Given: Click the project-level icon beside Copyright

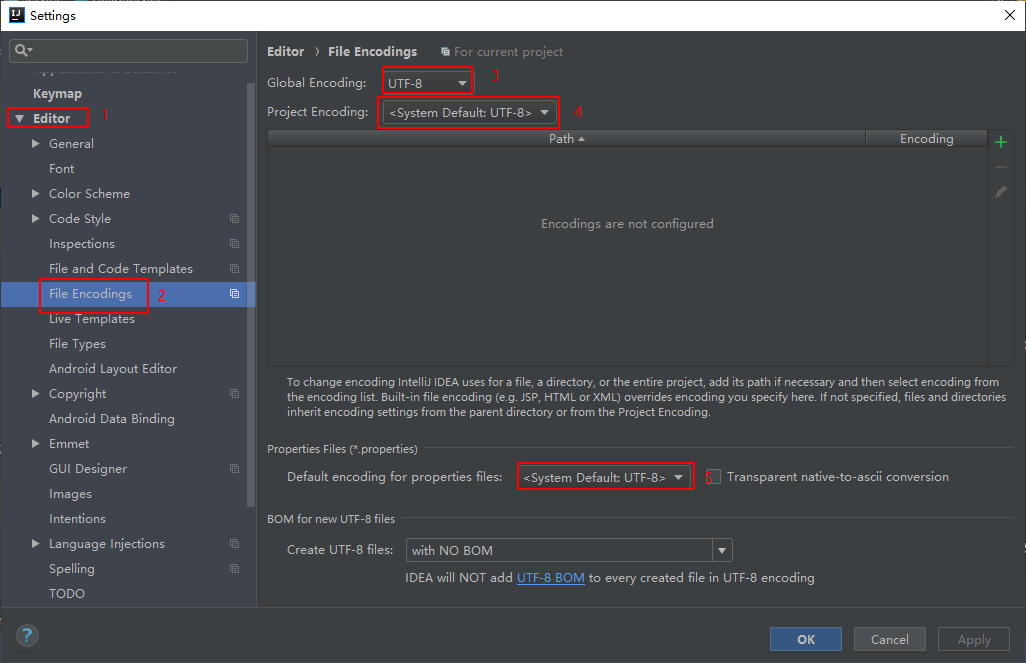Looking at the screenshot, I should point(234,393).
